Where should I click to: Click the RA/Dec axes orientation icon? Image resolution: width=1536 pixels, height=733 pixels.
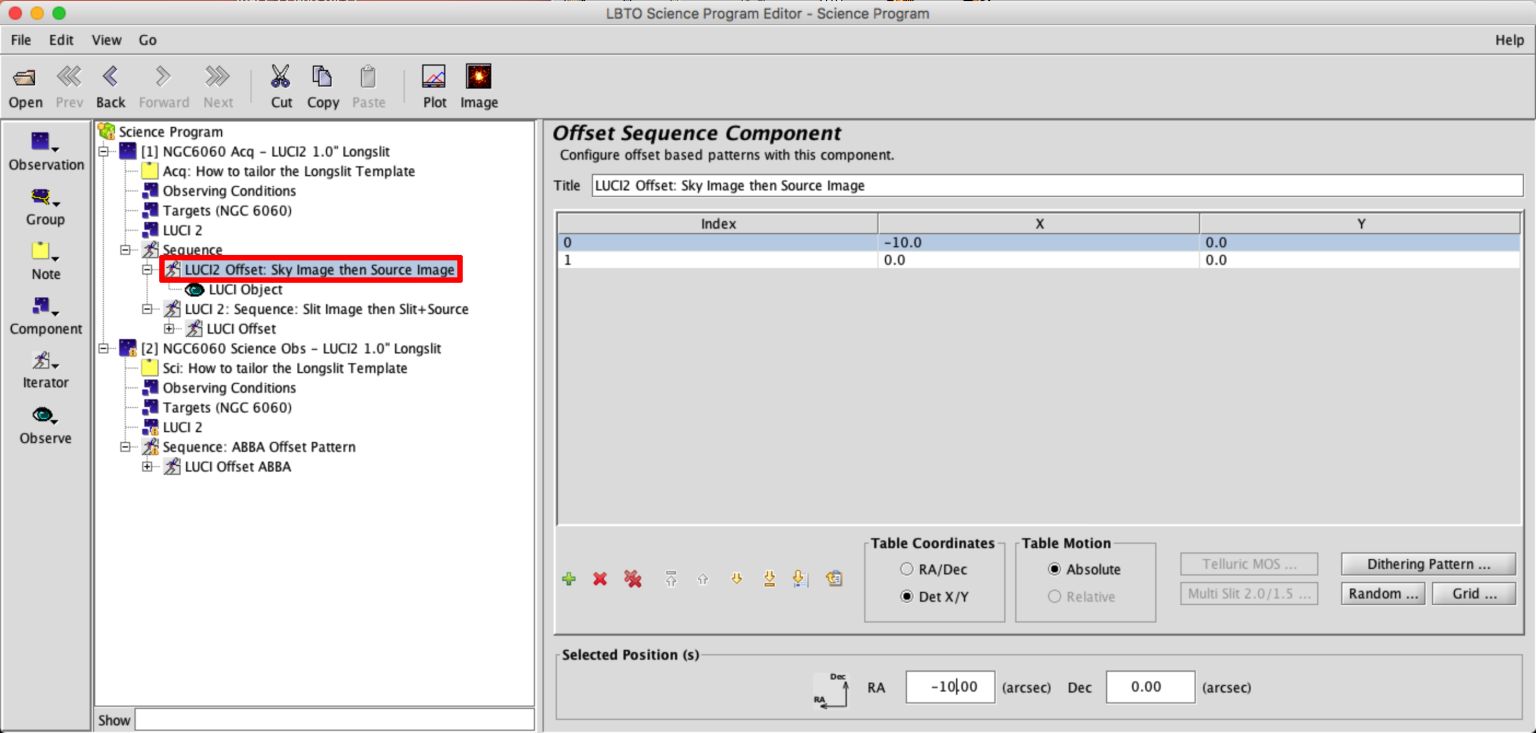(x=831, y=691)
